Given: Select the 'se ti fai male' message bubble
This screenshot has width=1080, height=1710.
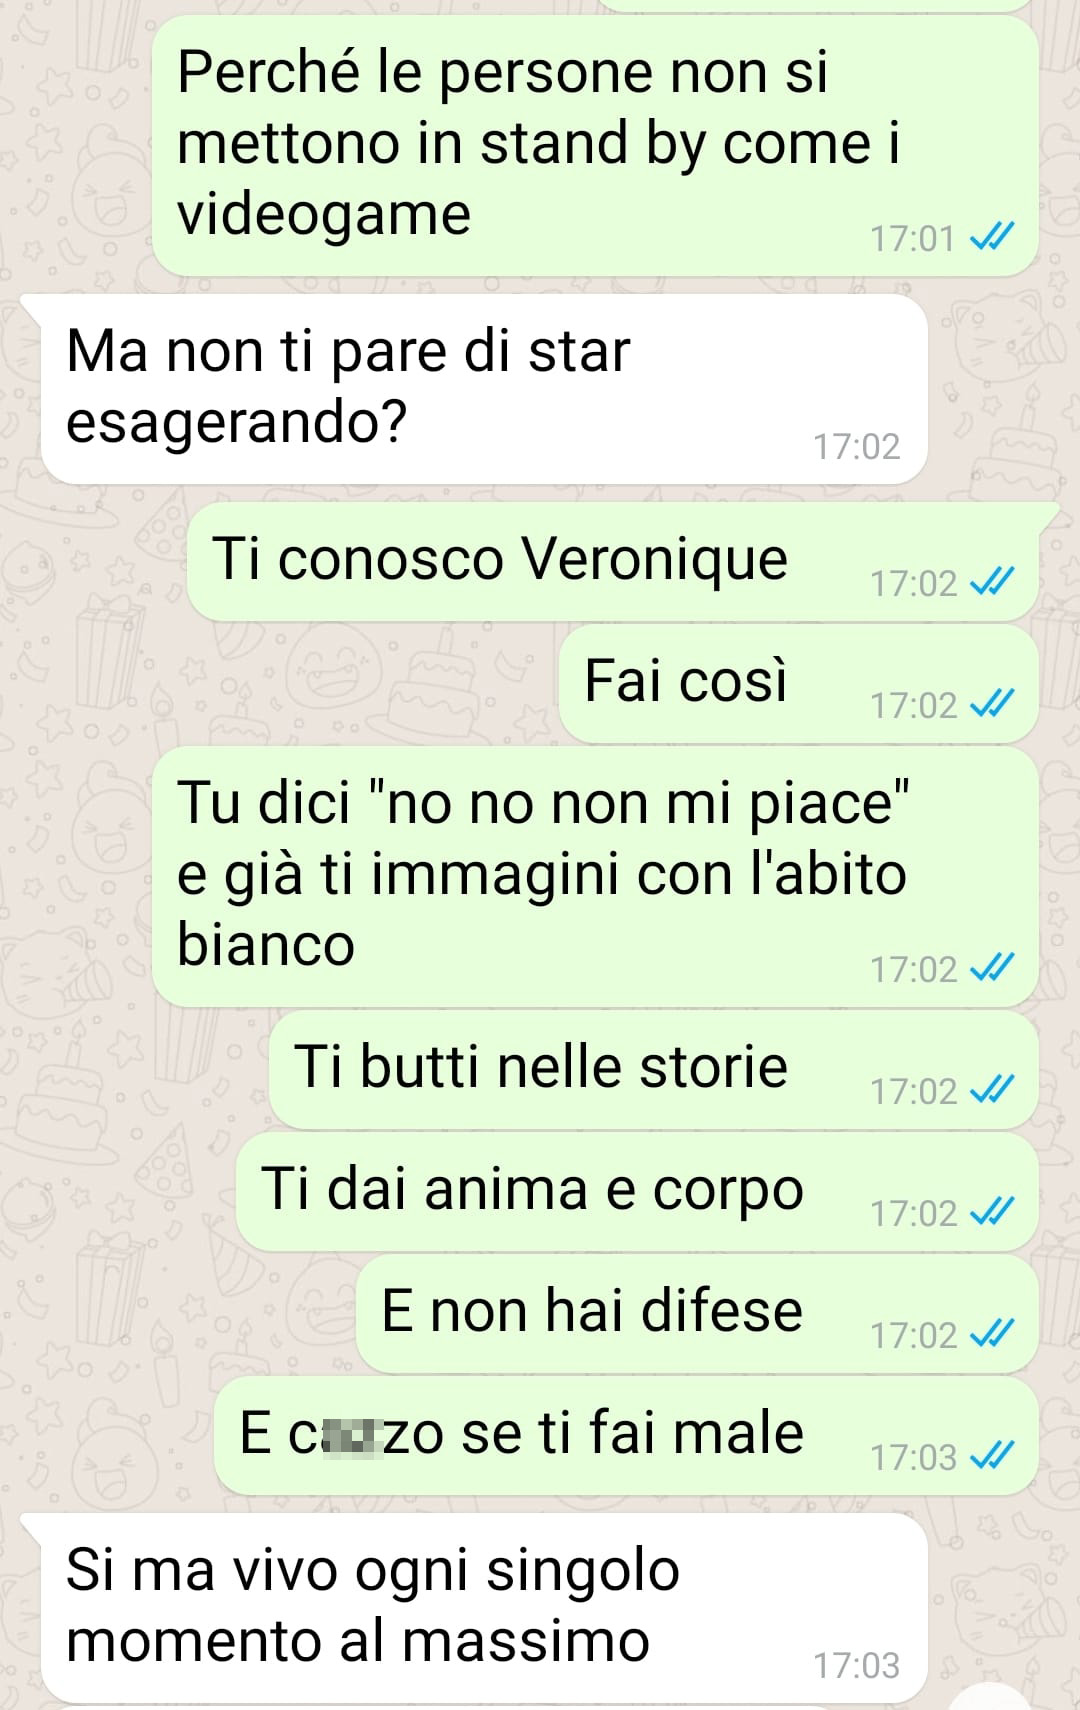Looking at the screenshot, I should click(626, 1436).
